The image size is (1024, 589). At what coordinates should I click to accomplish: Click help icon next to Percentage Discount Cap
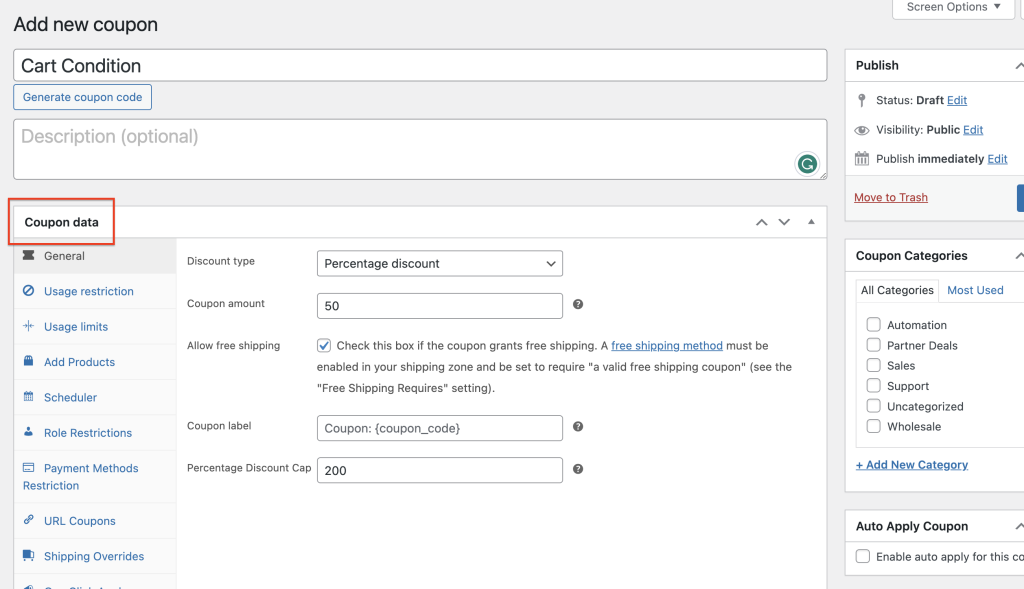pyautogui.click(x=578, y=469)
